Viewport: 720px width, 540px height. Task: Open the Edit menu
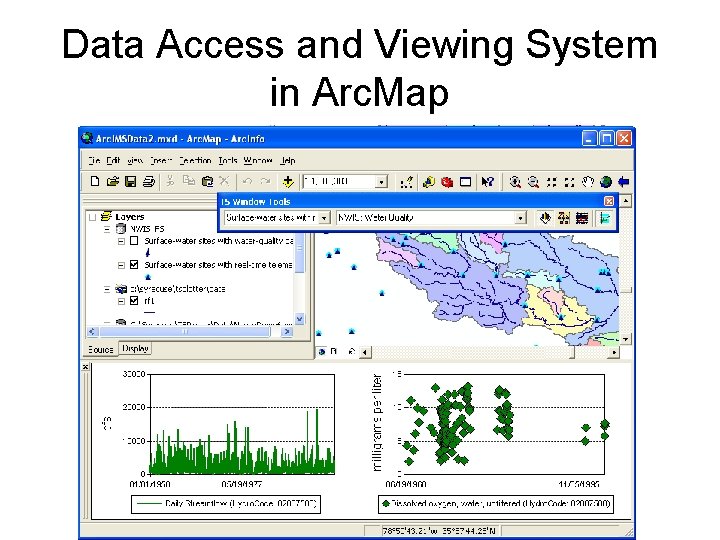(113, 160)
